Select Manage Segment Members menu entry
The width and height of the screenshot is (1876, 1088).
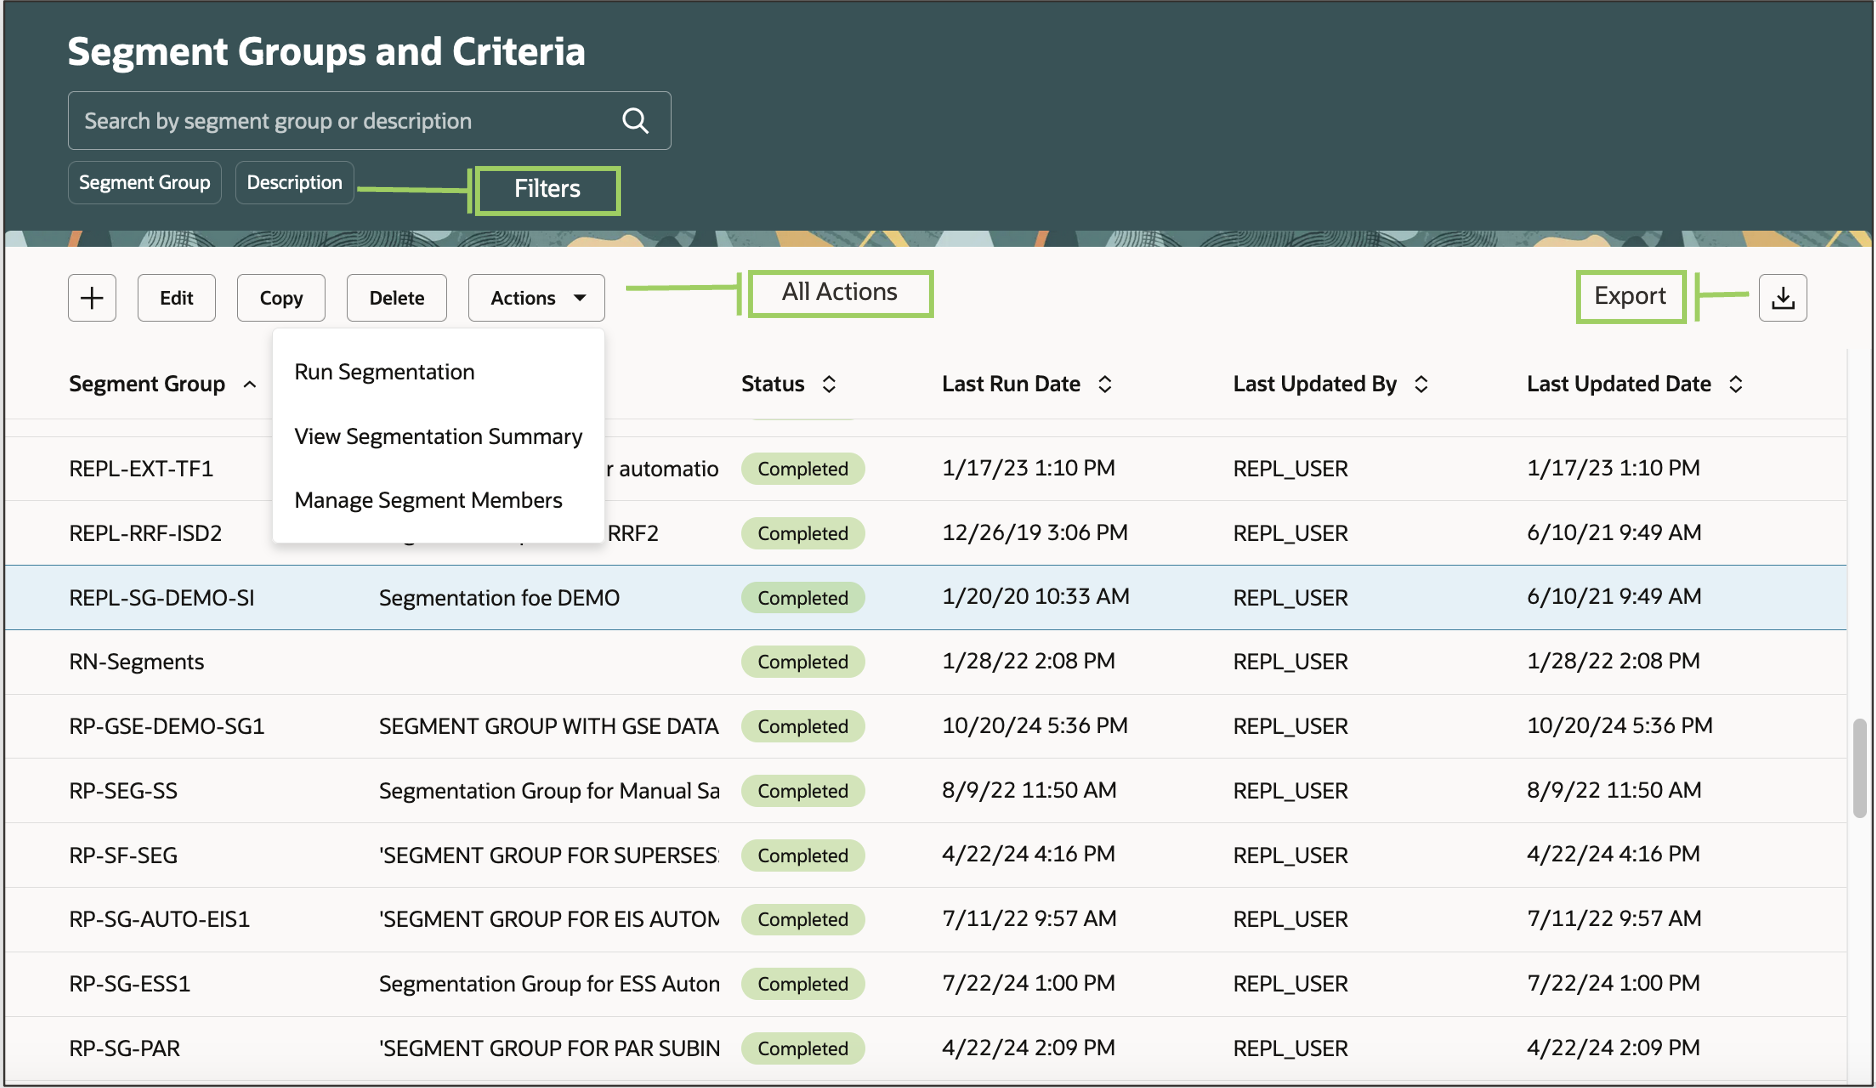pos(428,500)
